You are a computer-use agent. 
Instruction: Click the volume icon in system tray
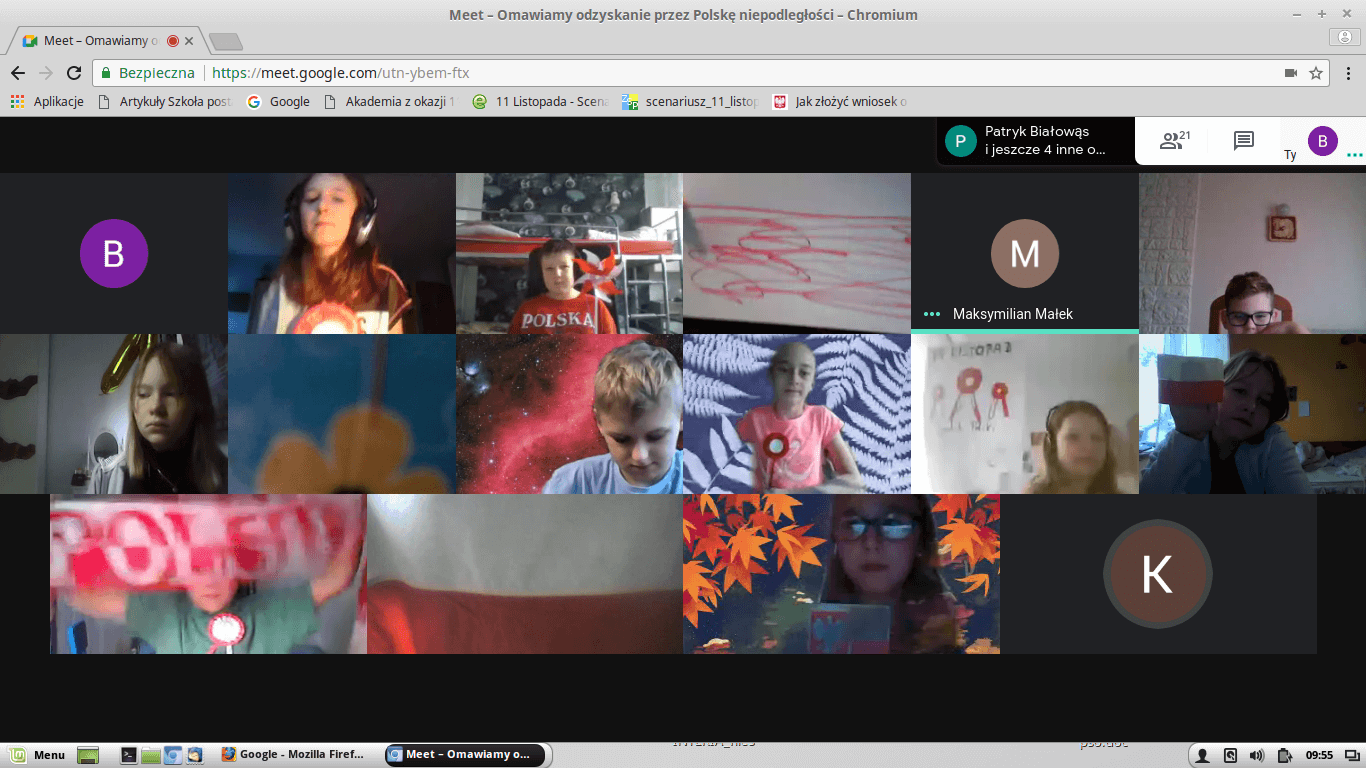click(1257, 755)
